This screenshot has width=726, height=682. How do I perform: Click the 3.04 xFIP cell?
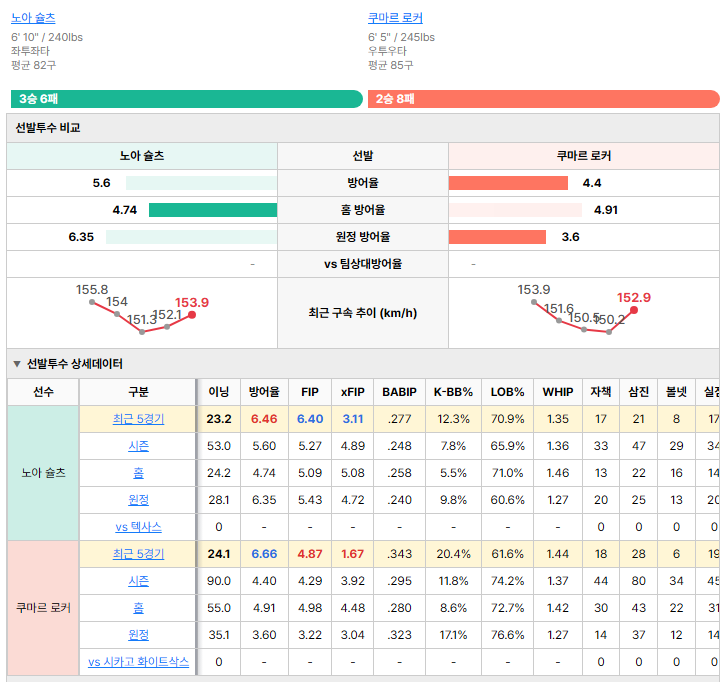tap(353, 635)
